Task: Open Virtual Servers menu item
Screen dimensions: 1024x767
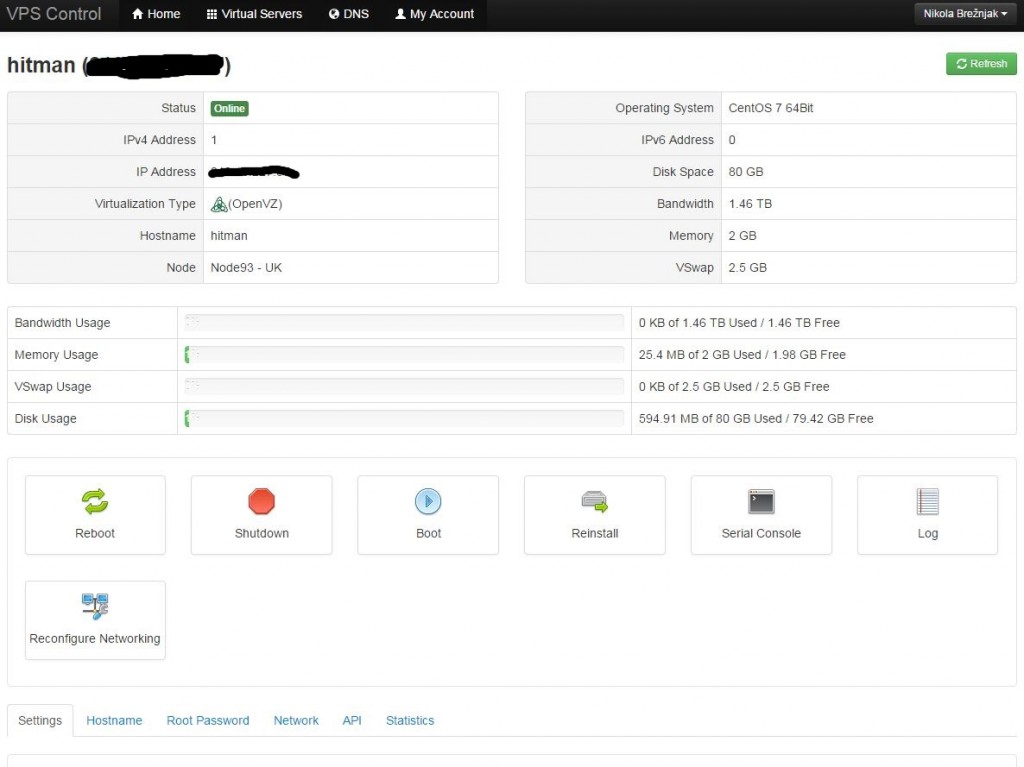Action: point(254,14)
